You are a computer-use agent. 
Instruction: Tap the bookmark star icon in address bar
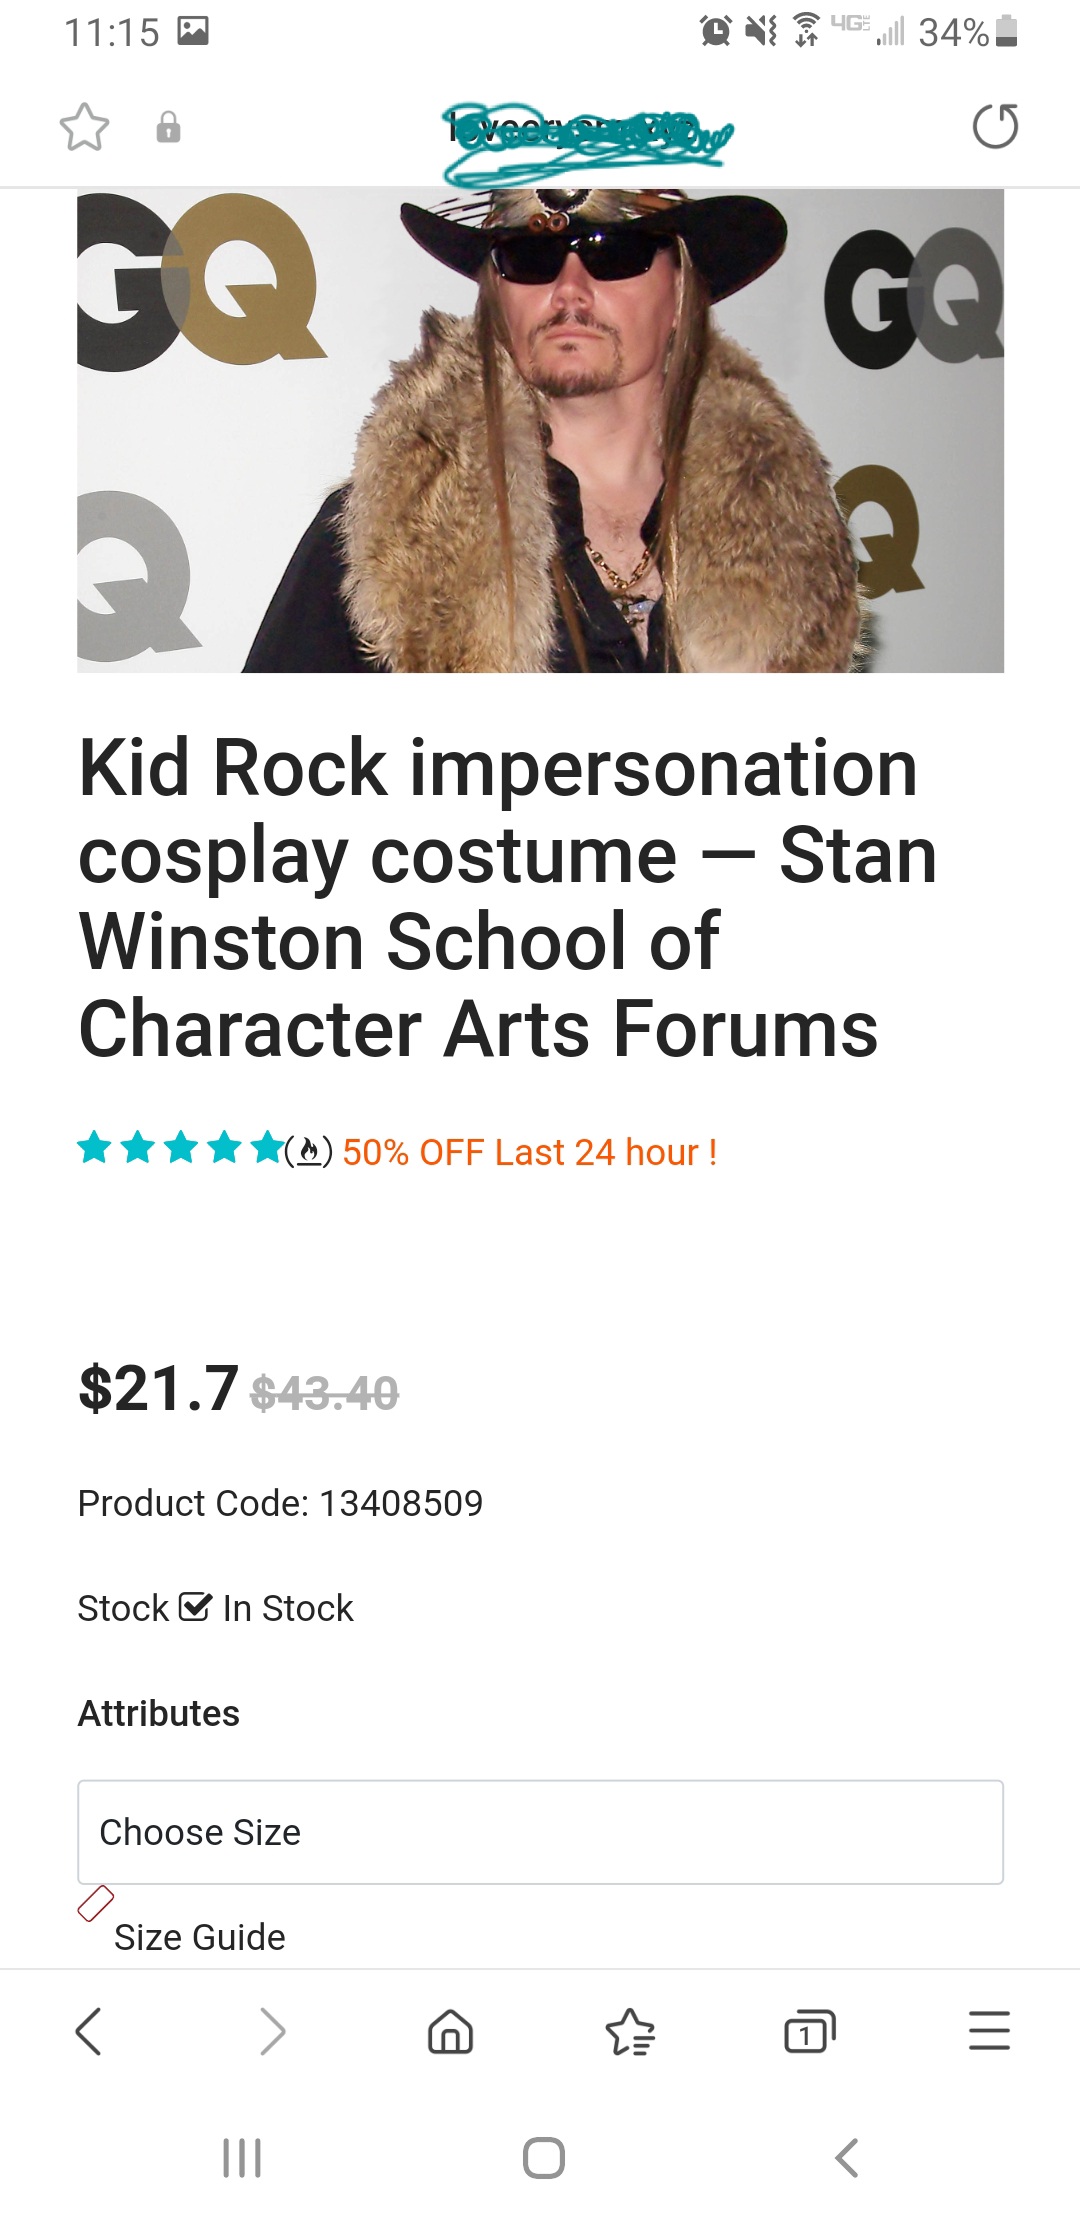pos(84,127)
